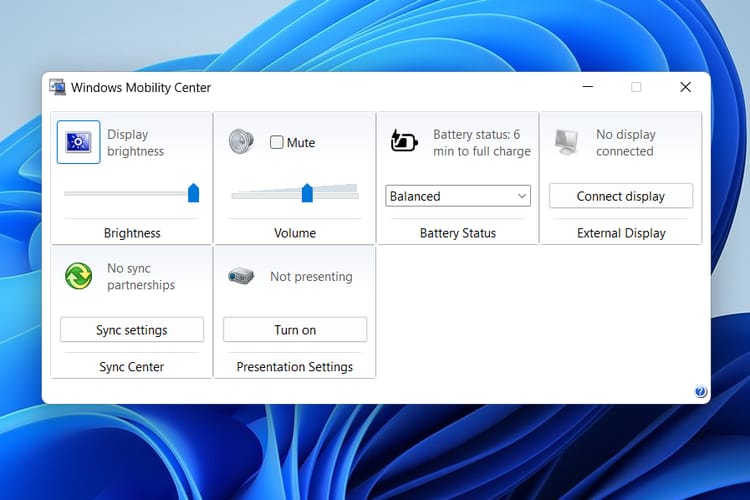This screenshot has width=750, height=500.
Task: Click the Volume speaker icon
Action: (241, 142)
